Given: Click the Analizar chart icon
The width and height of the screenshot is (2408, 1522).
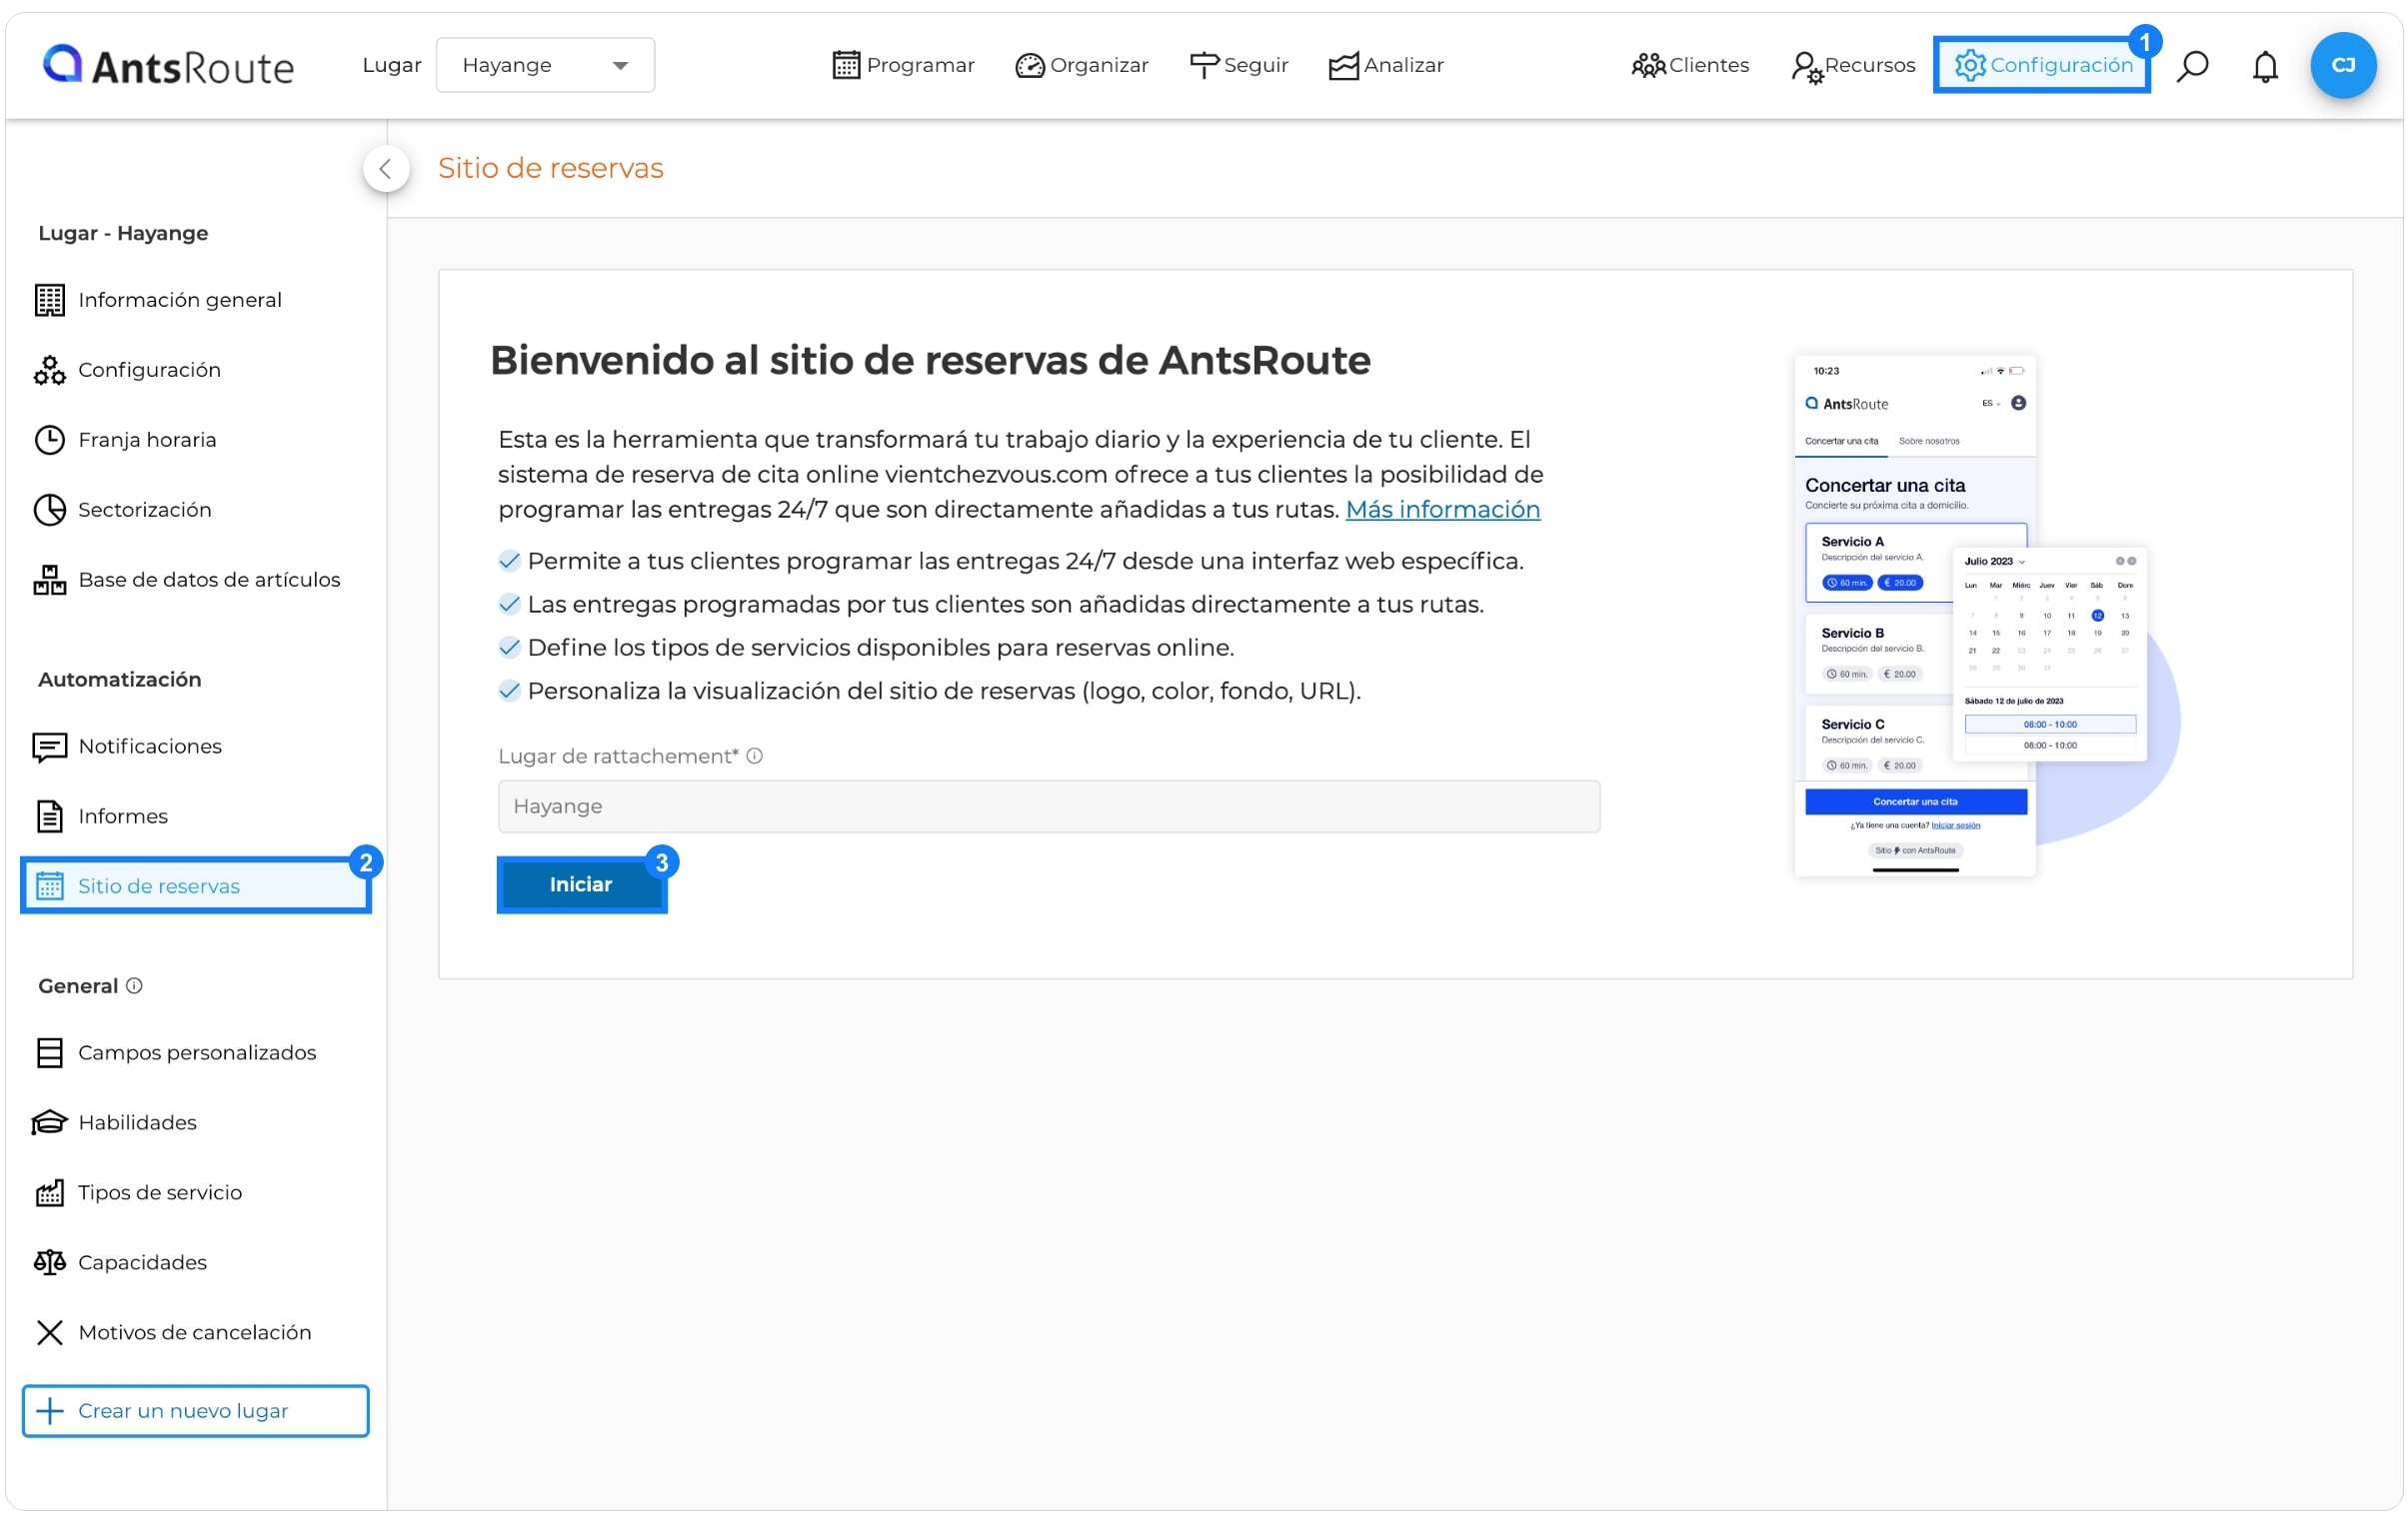Looking at the screenshot, I should (x=1343, y=65).
